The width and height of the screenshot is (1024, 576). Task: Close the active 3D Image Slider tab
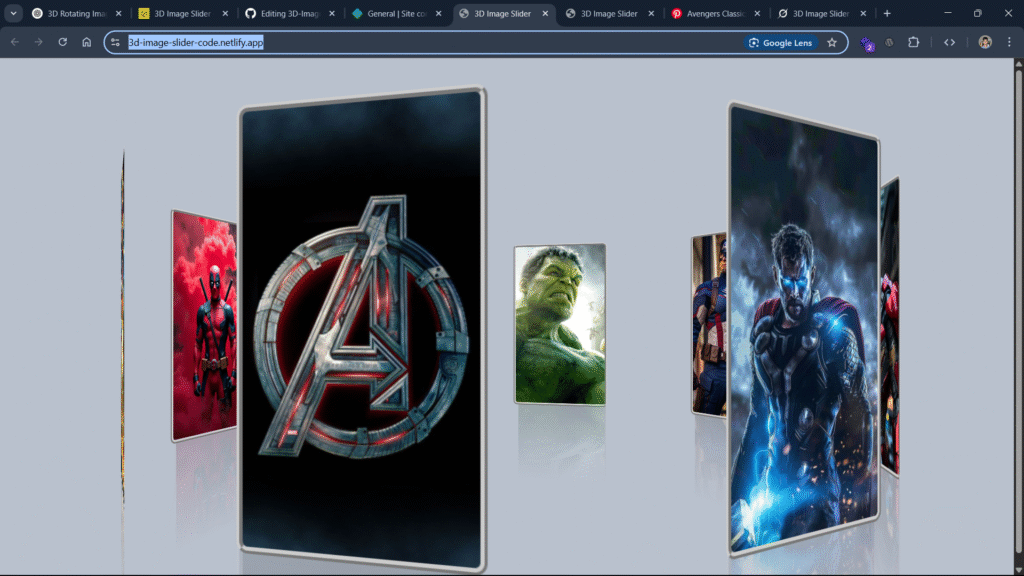(x=545, y=13)
